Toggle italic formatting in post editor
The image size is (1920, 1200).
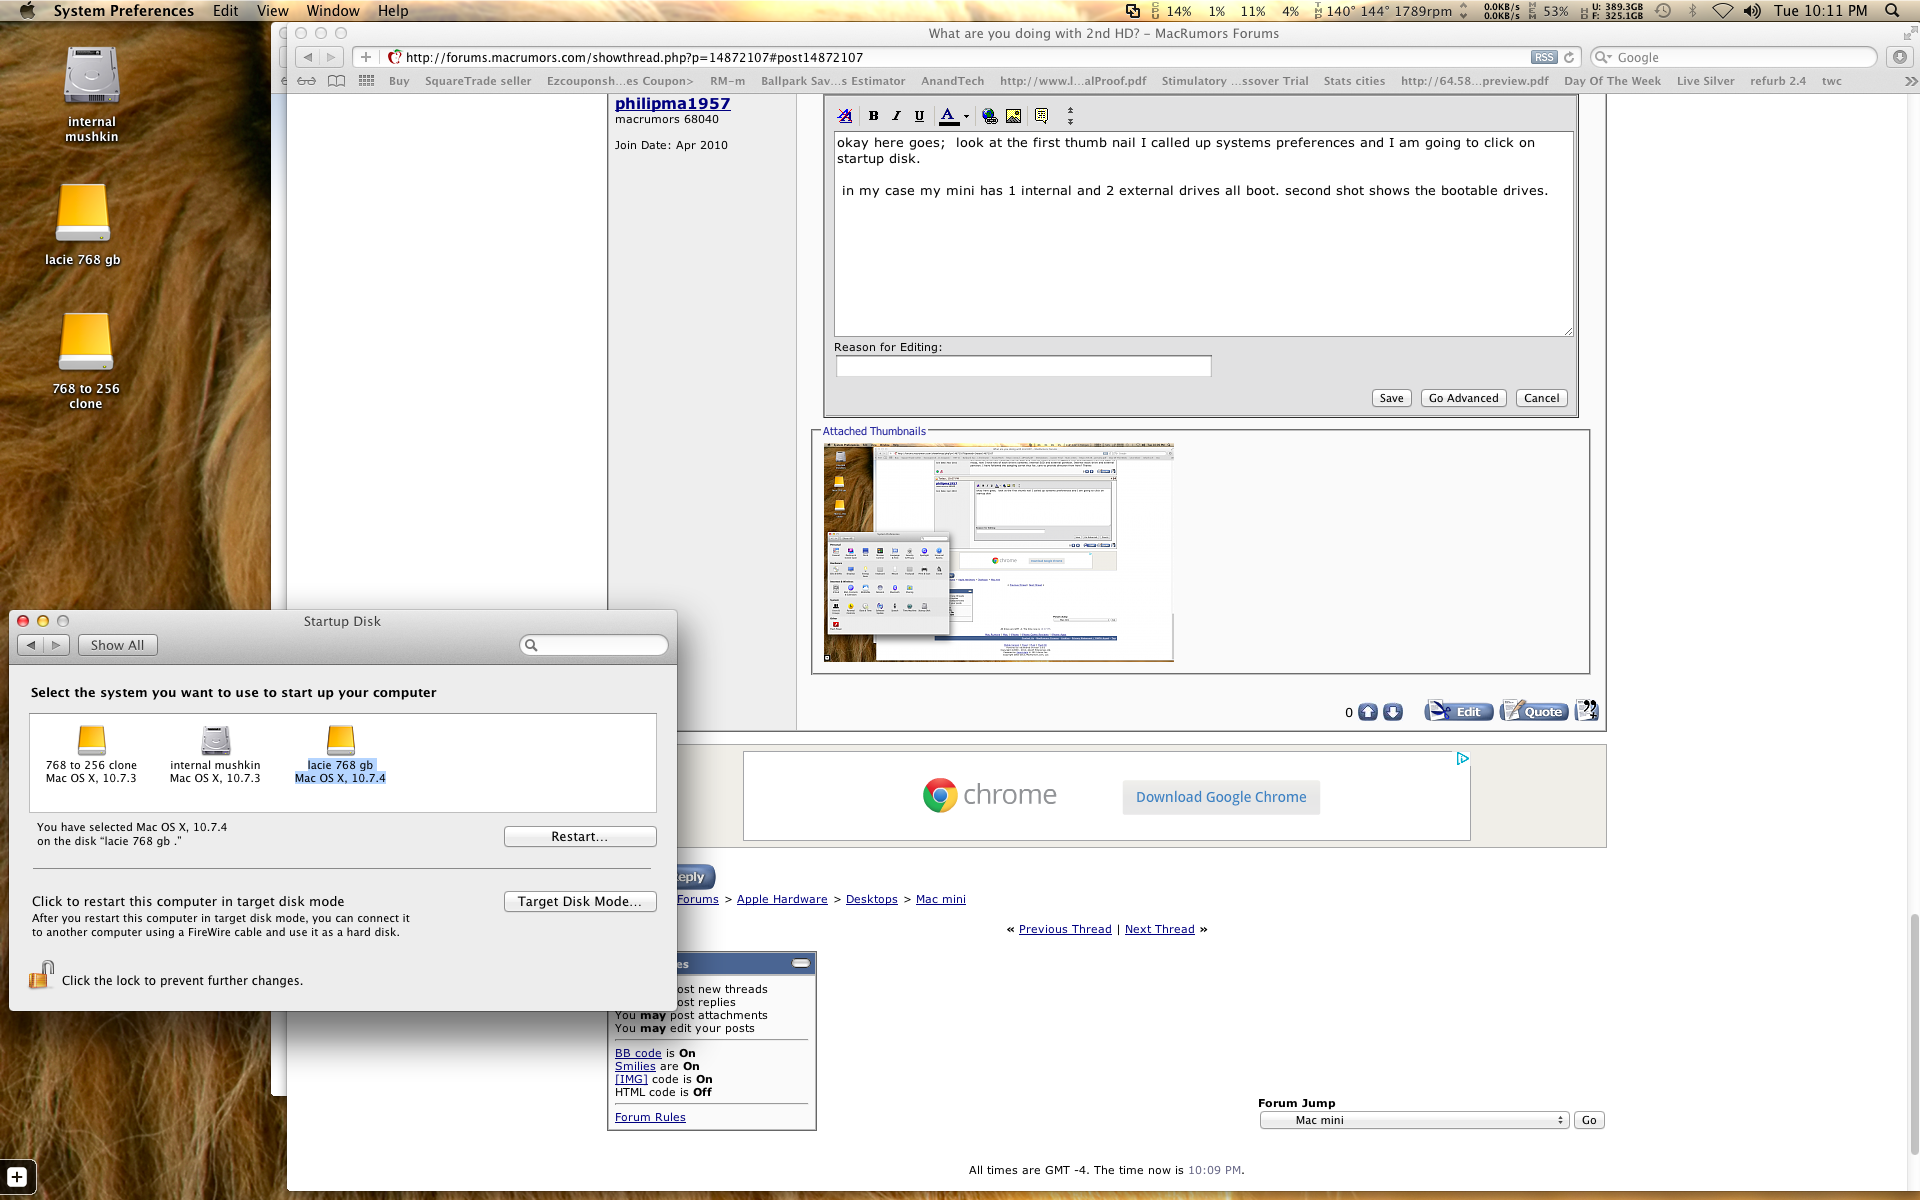click(896, 116)
